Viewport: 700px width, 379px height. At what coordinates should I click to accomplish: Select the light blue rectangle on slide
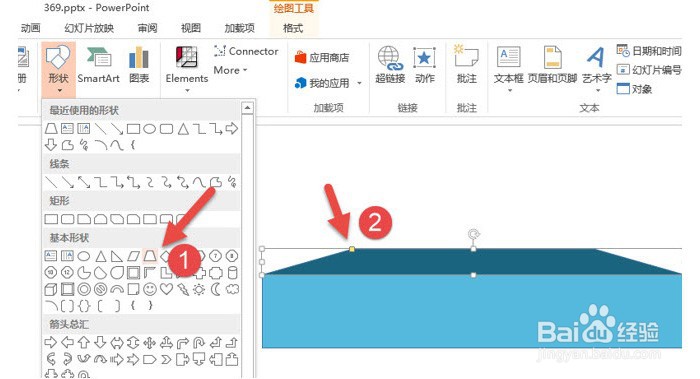click(x=471, y=311)
